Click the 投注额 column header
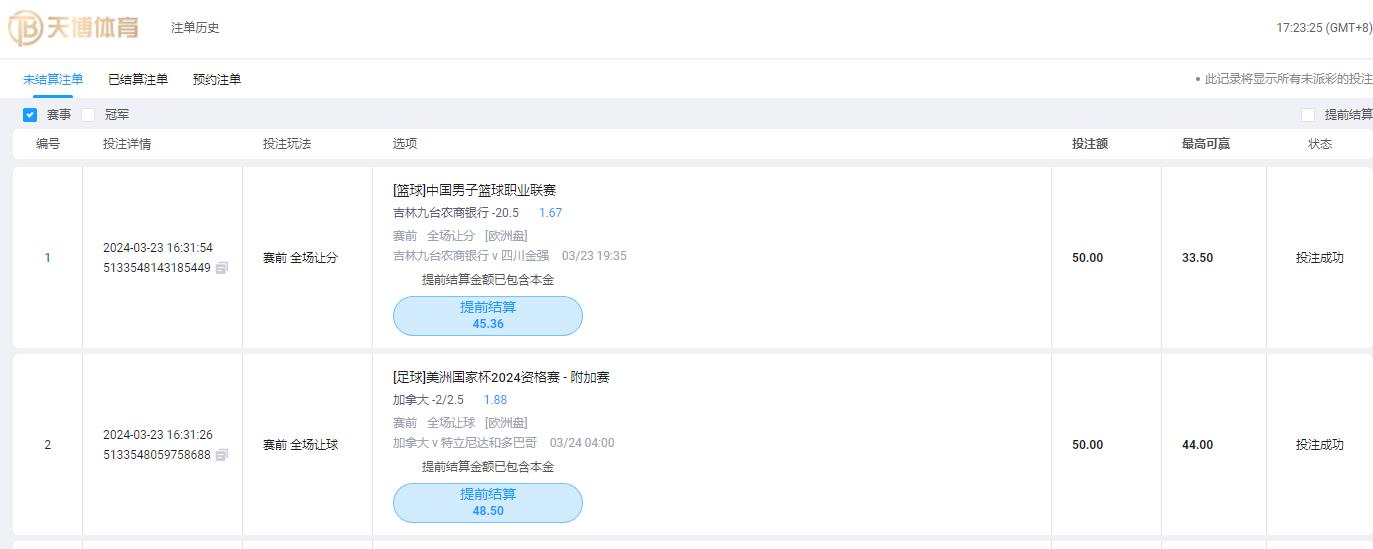1373x549 pixels. pos(1090,144)
